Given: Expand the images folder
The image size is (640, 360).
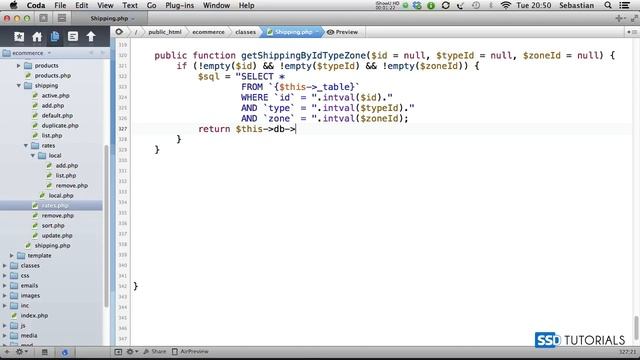Looking at the screenshot, I should (4, 296).
